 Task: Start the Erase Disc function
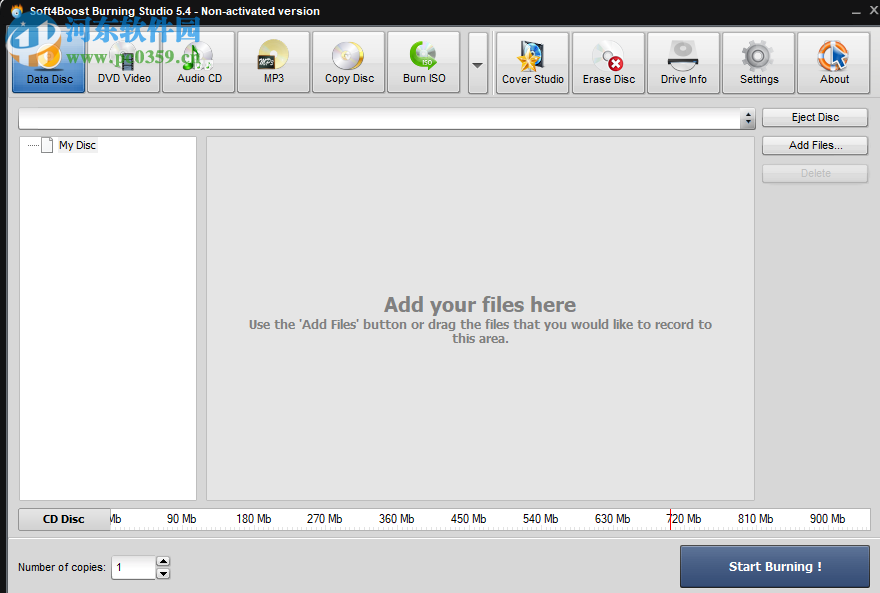[608, 63]
